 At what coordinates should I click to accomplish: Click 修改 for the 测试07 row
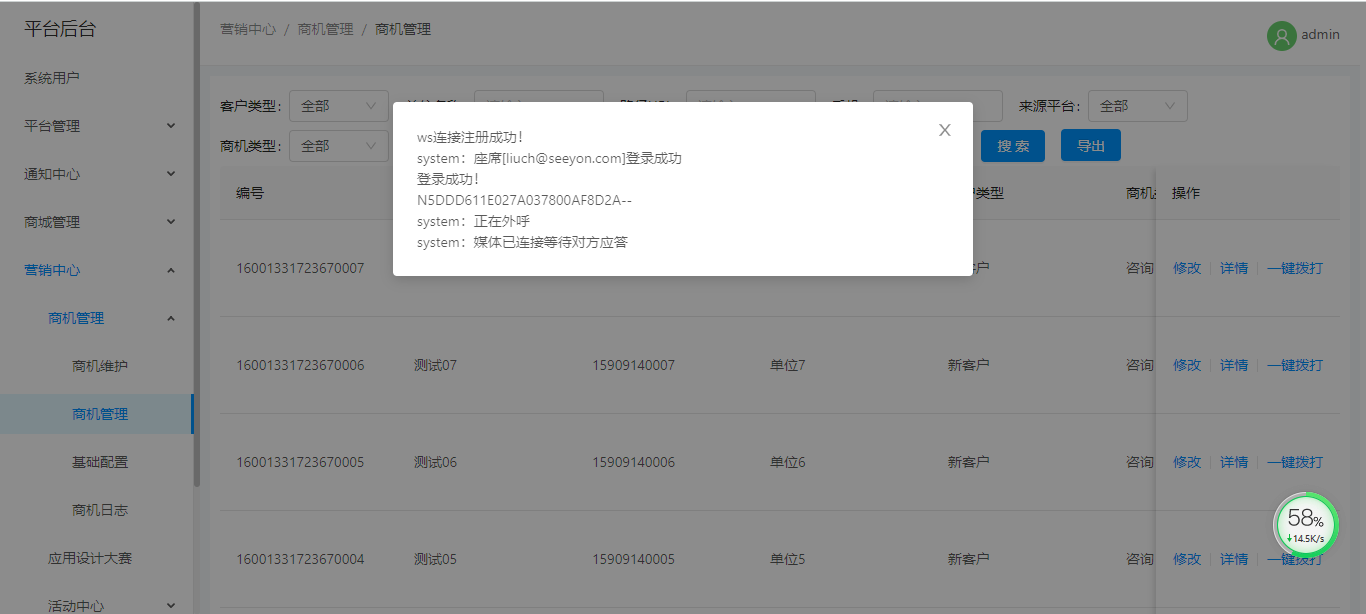tap(1187, 365)
